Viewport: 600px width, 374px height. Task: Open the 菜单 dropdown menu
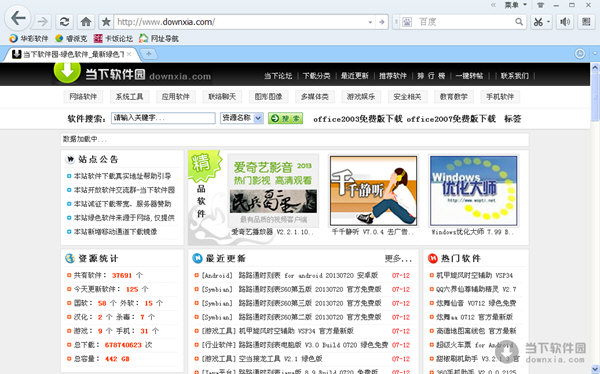[x=515, y=5]
